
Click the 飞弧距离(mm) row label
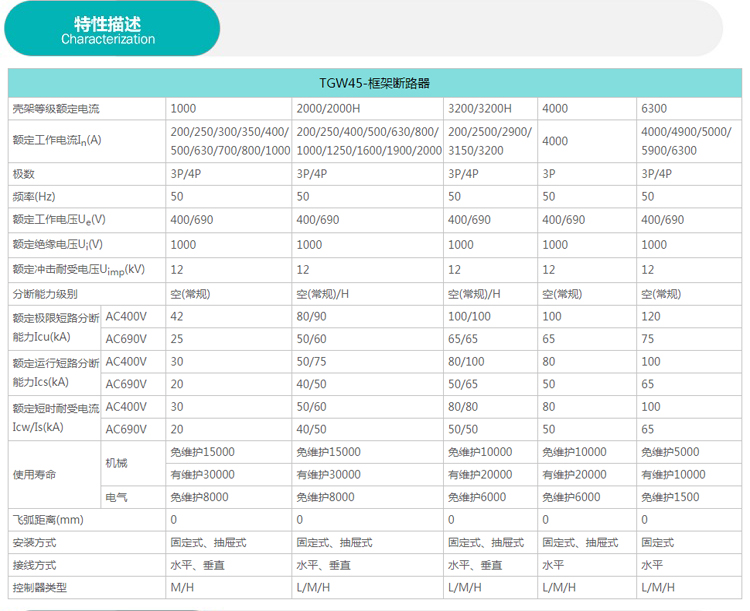tap(48, 520)
